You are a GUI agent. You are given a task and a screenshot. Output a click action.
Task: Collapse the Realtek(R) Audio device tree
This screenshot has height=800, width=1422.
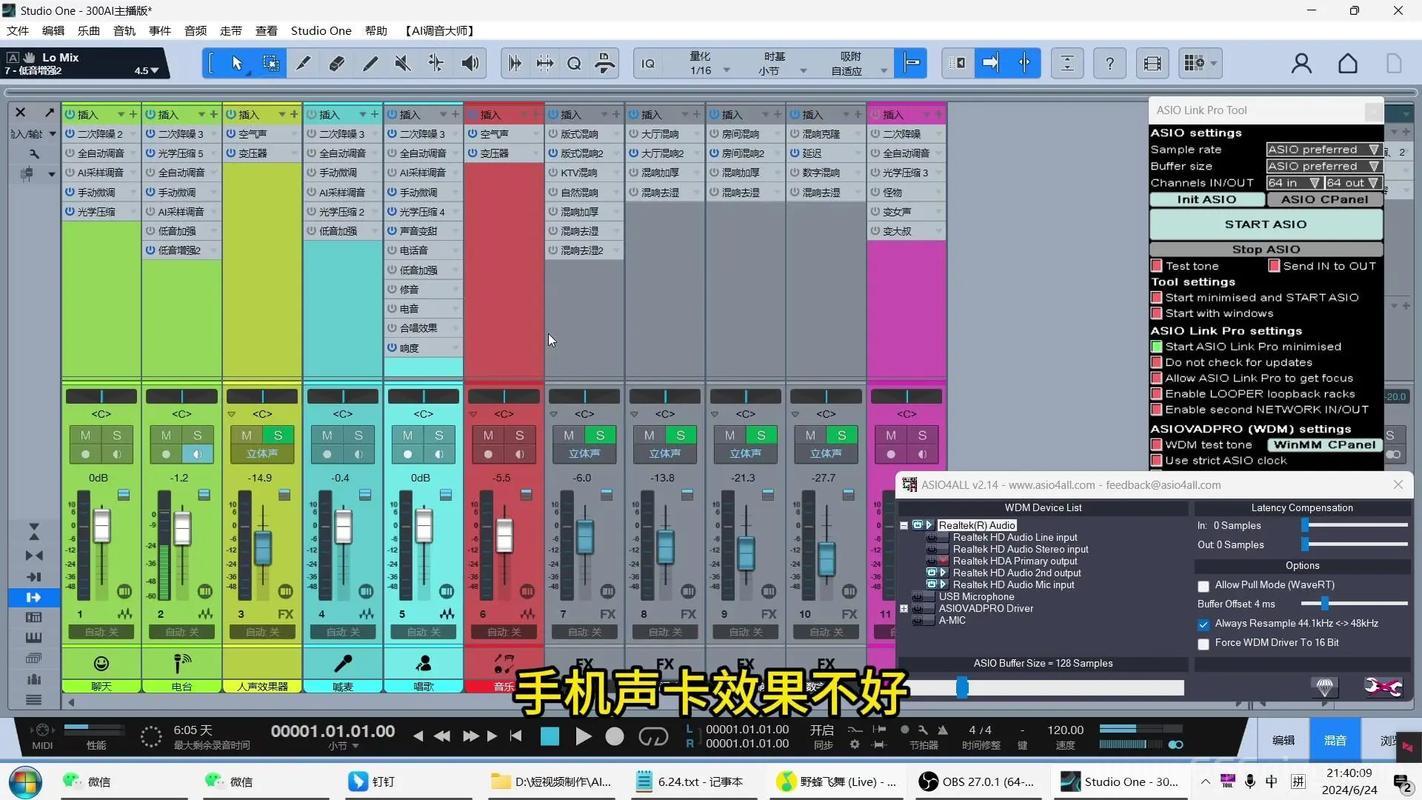(904, 525)
